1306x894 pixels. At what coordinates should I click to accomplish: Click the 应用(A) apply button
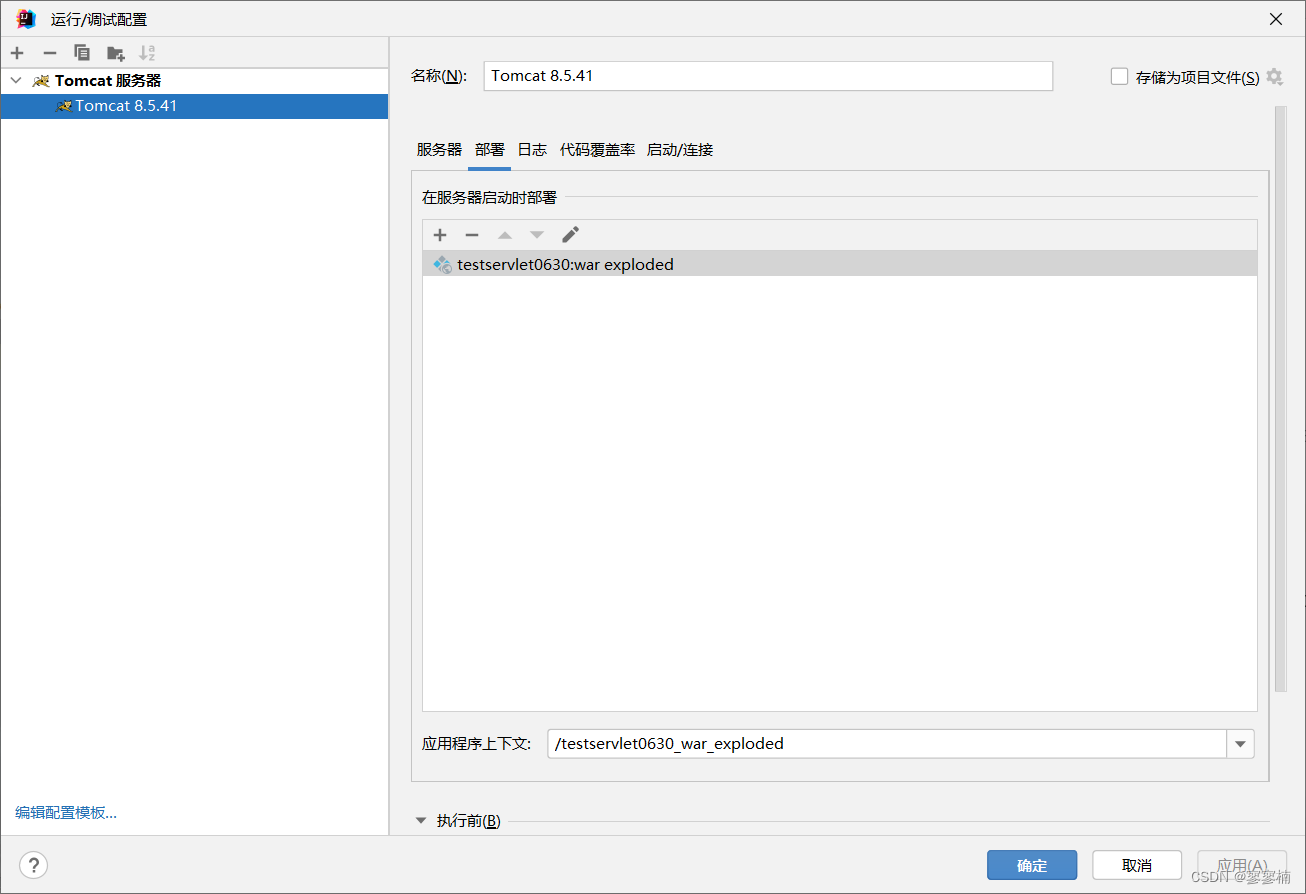click(1242, 865)
